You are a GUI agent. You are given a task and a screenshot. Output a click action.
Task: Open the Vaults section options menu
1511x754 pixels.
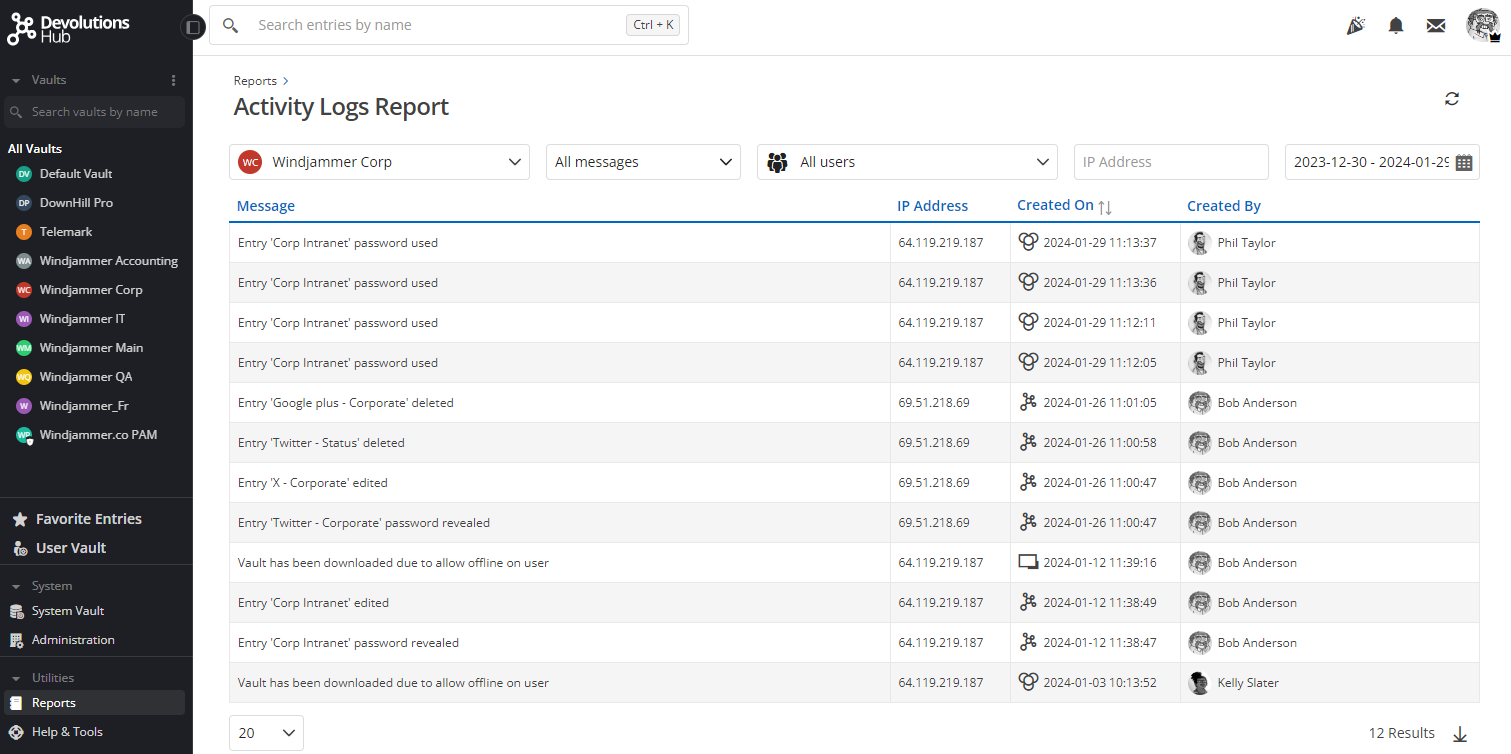point(173,80)
